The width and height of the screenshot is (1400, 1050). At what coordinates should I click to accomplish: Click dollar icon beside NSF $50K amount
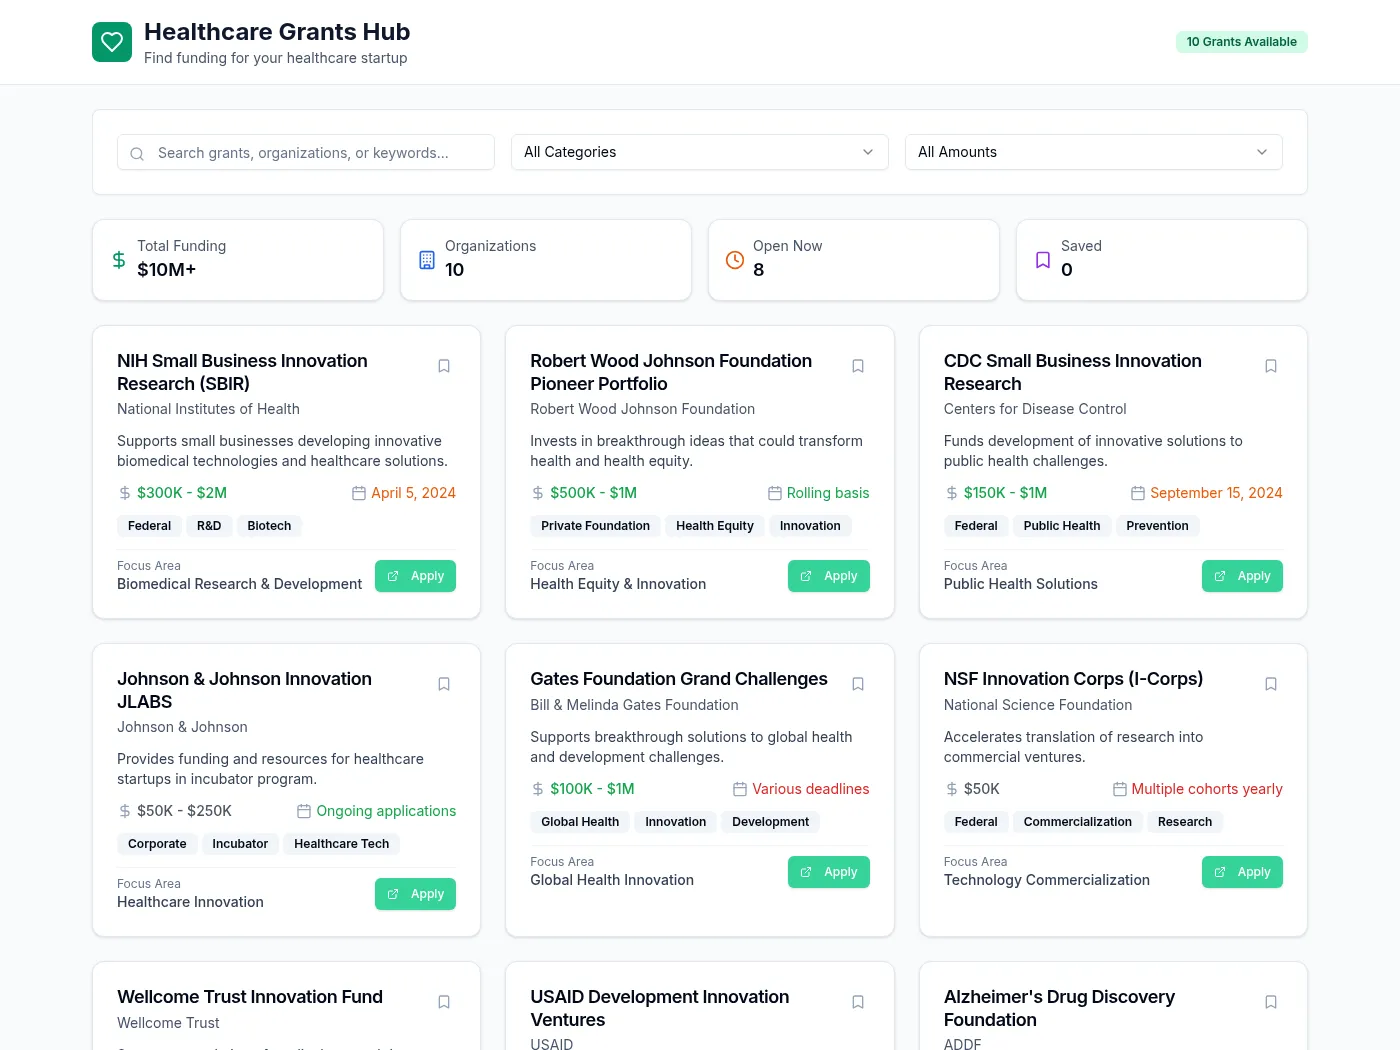point(952,789)
